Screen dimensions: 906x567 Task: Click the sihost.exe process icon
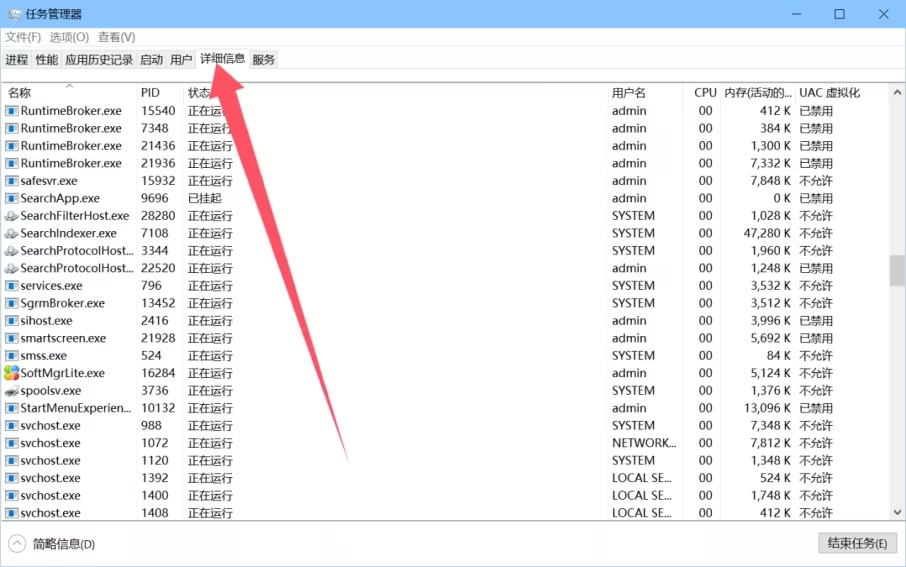11,321
